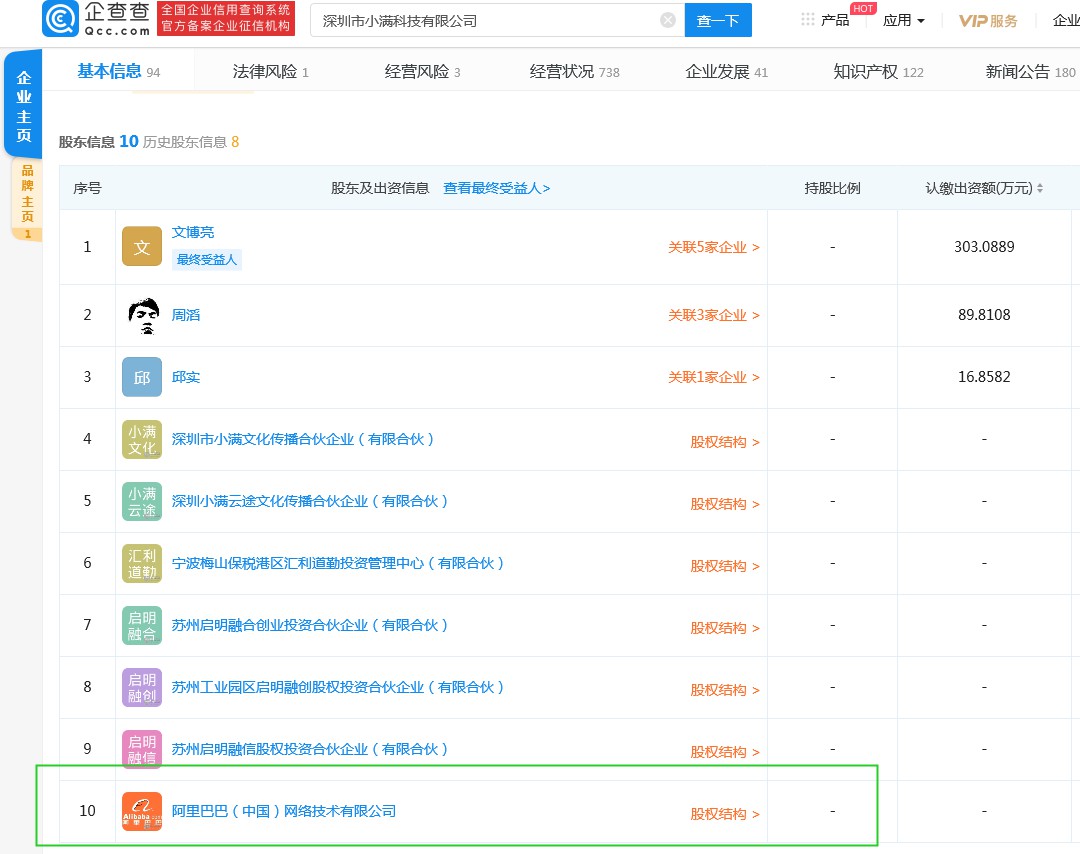Viewport: 1080px width, 854px height.
Task: Expand 股权结构 for 深圳小满云途文化传播
Action: click(x=725, y=504)
